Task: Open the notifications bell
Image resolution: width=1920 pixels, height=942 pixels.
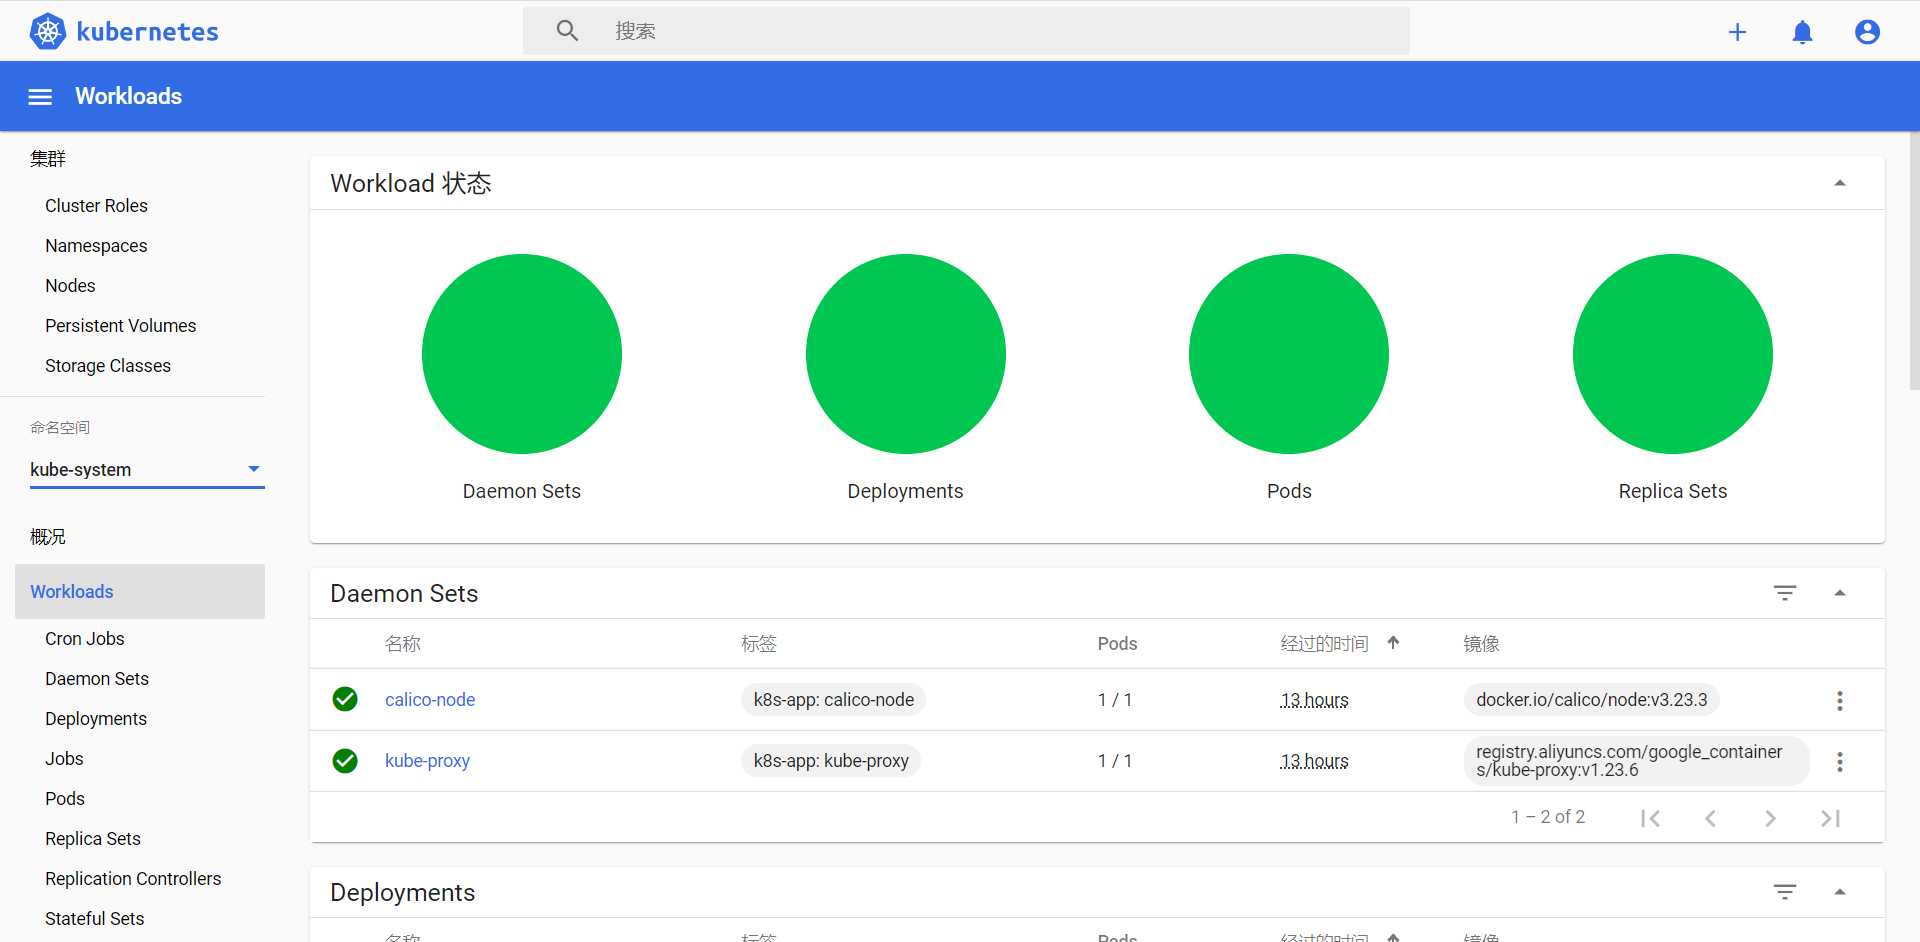Action: click(1803, 32)
